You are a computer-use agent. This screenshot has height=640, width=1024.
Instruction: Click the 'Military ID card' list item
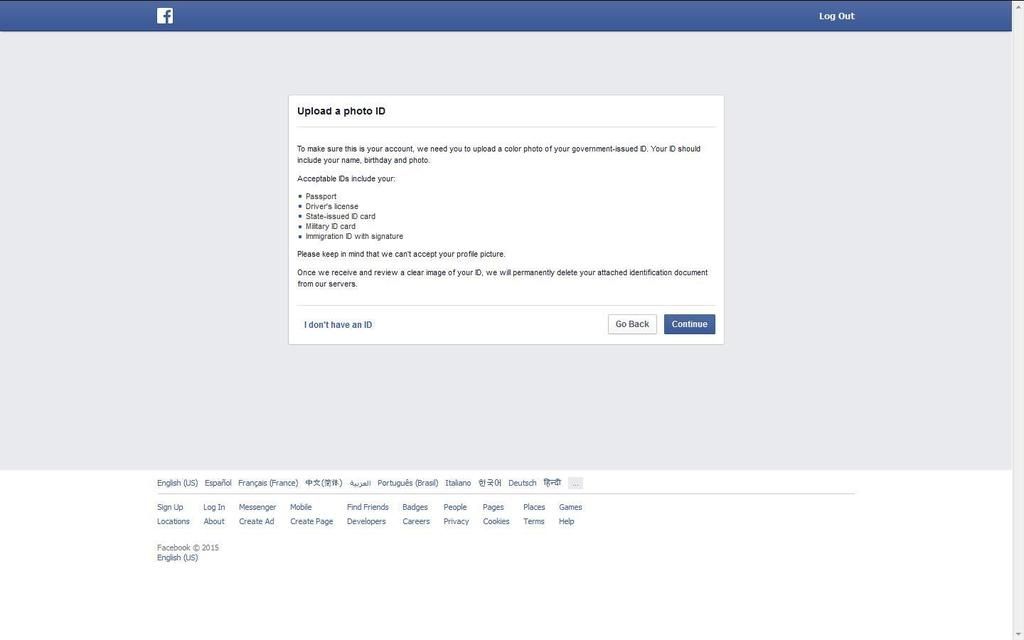pos(330,227)
